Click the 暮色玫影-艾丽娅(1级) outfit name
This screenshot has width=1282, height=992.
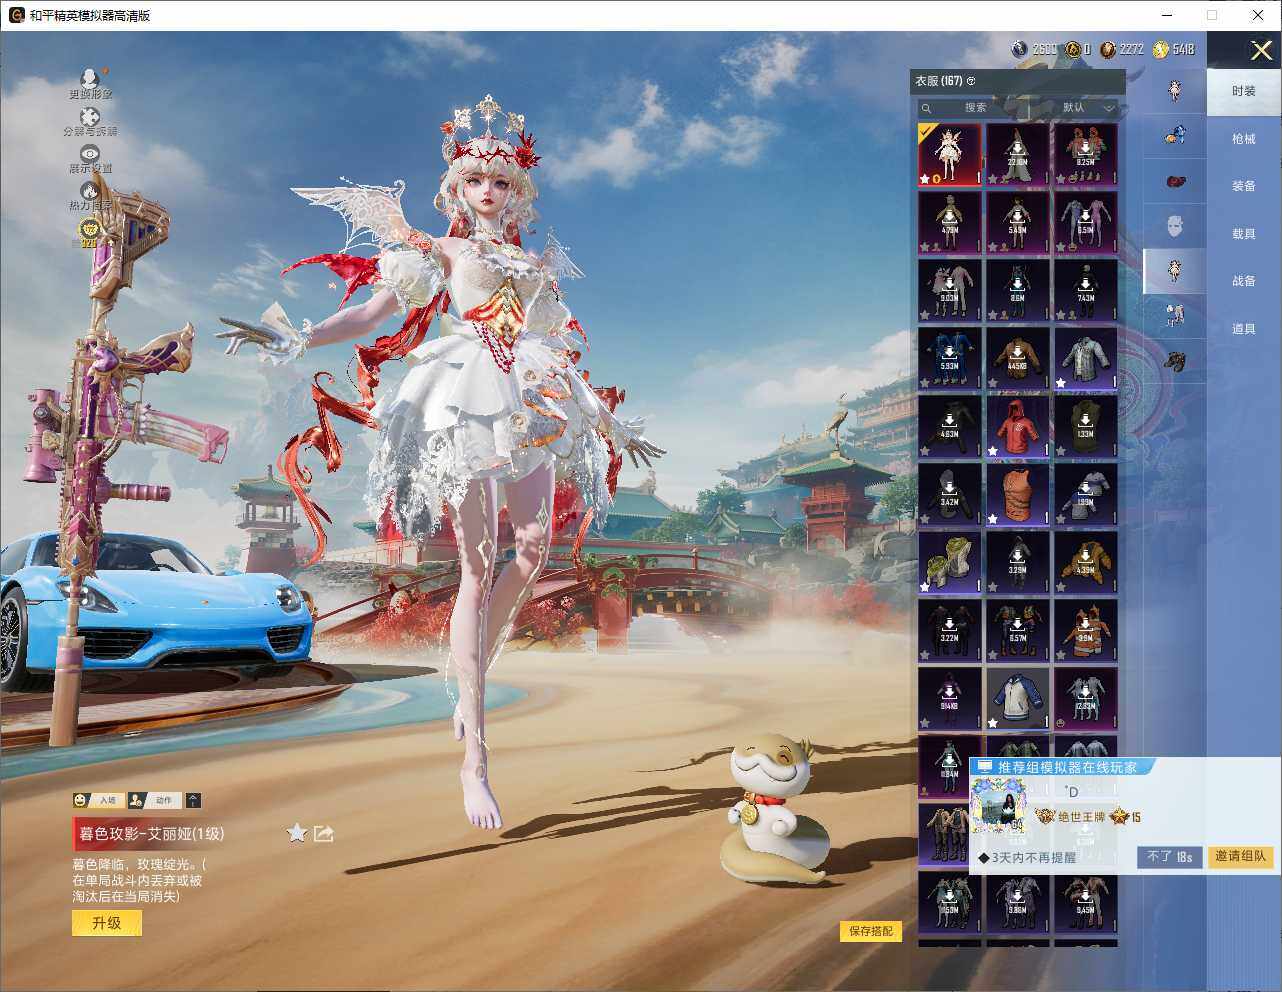coord(152,833)
